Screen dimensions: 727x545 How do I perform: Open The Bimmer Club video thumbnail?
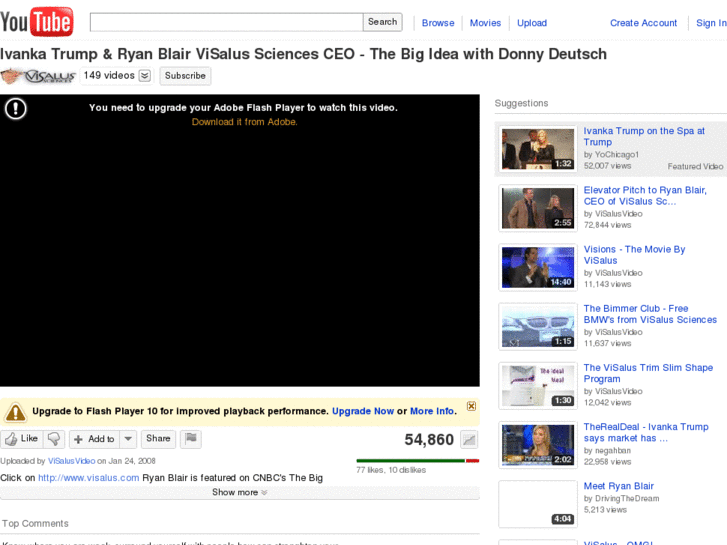pos(538,327)
